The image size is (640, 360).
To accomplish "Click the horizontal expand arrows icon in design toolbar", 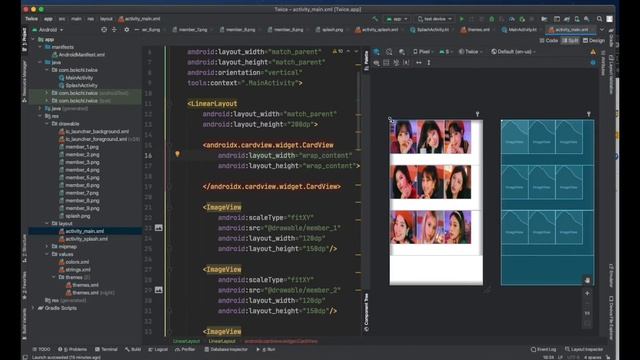I will click(418, 62).
